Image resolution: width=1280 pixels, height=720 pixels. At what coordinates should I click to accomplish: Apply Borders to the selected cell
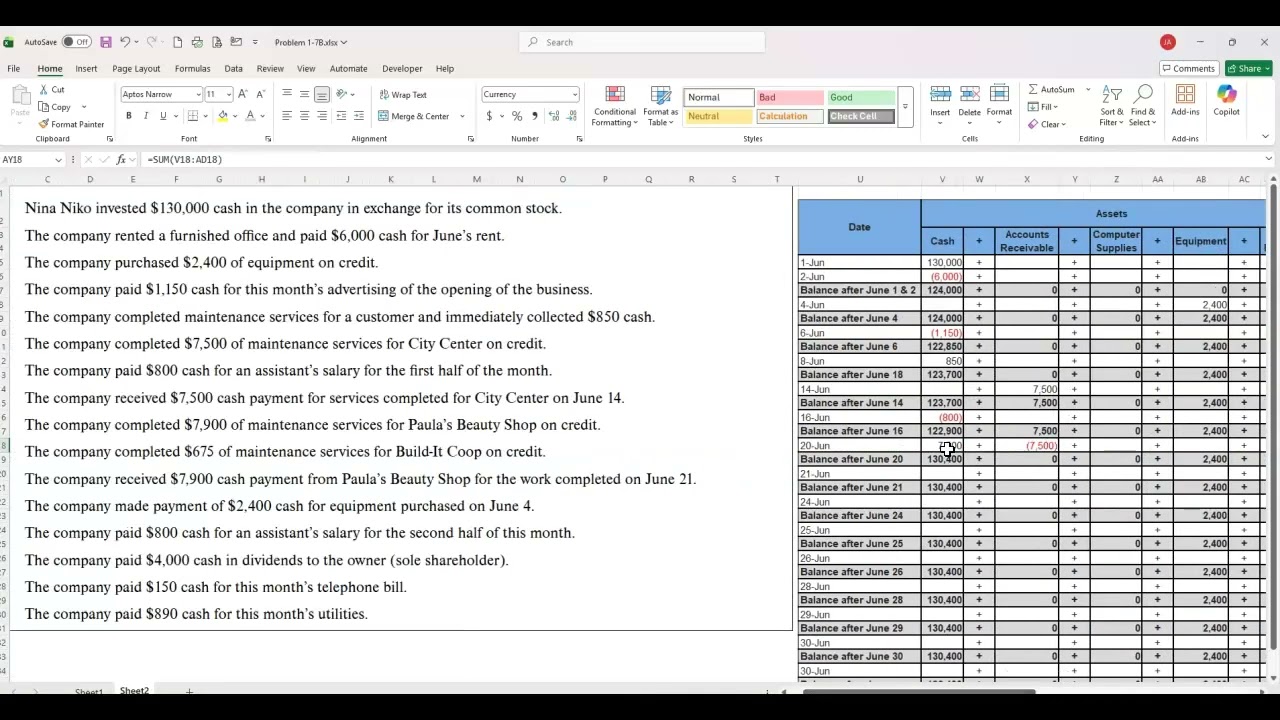[x=192, y=116]
